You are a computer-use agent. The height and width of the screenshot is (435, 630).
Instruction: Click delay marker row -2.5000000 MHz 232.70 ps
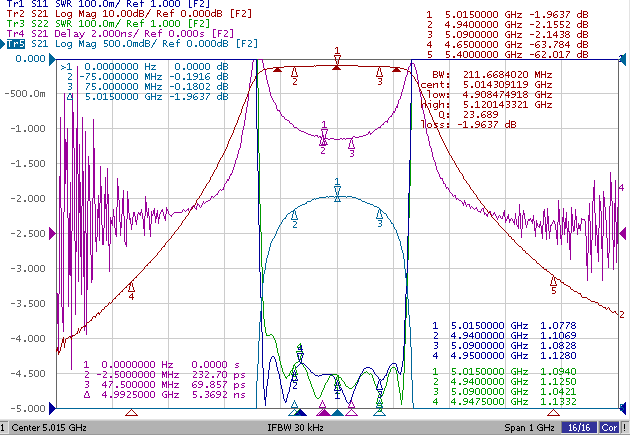point(164,375)
